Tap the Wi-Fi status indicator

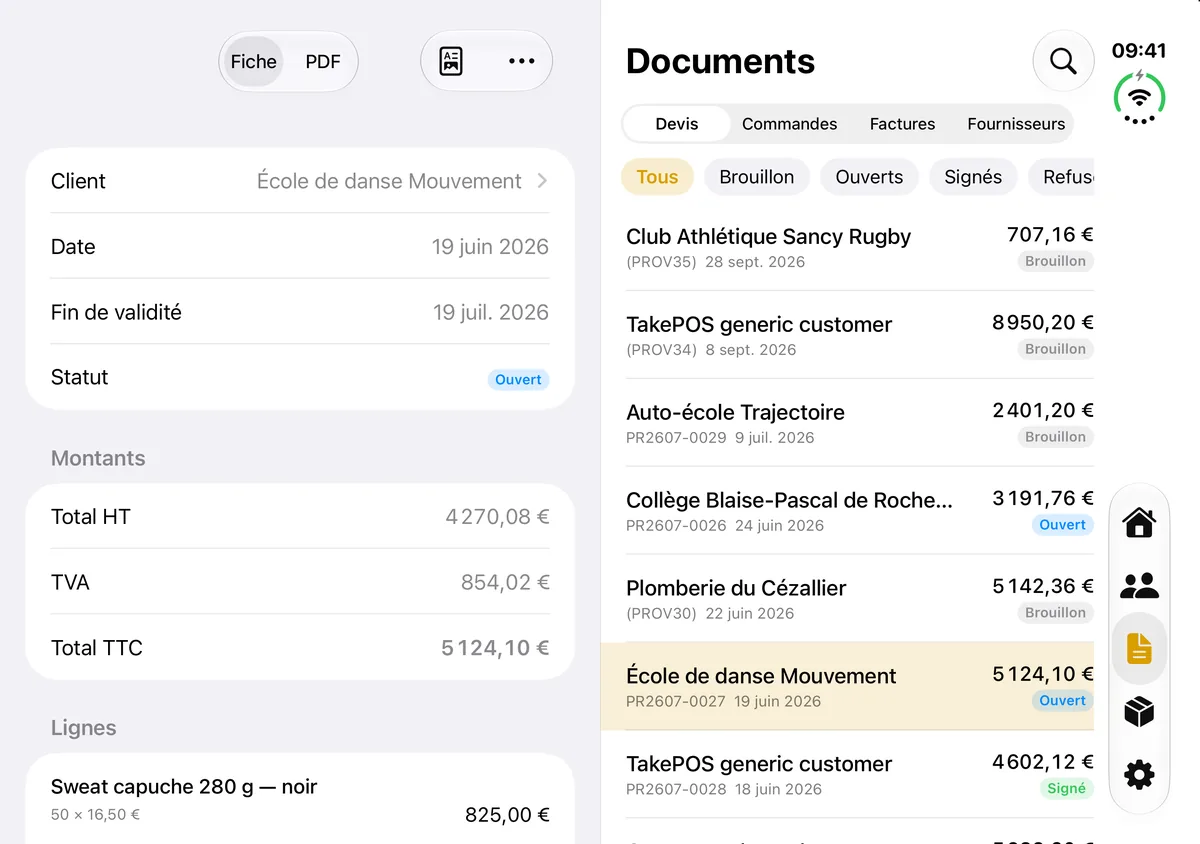[1139, 98]
